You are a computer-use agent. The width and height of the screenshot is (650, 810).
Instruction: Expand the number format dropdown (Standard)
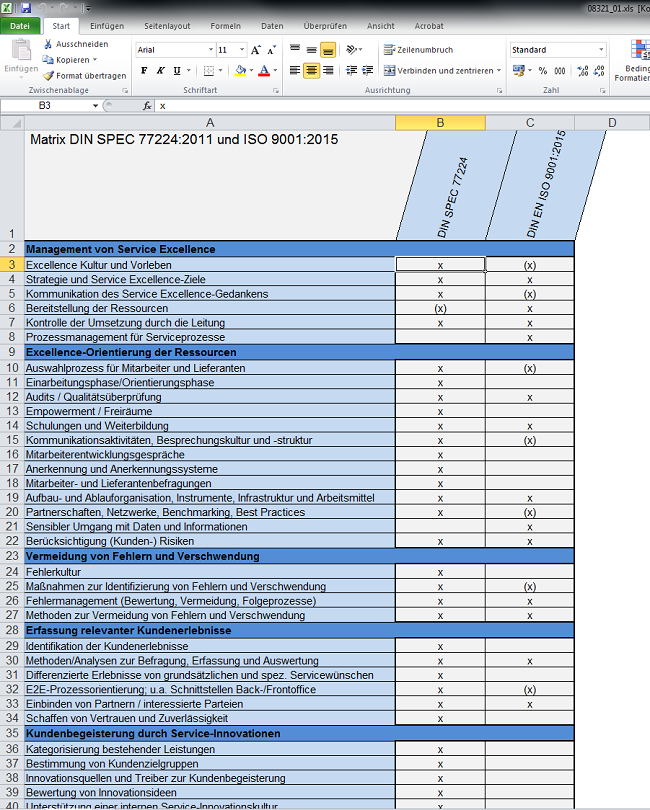coord(599,49)
